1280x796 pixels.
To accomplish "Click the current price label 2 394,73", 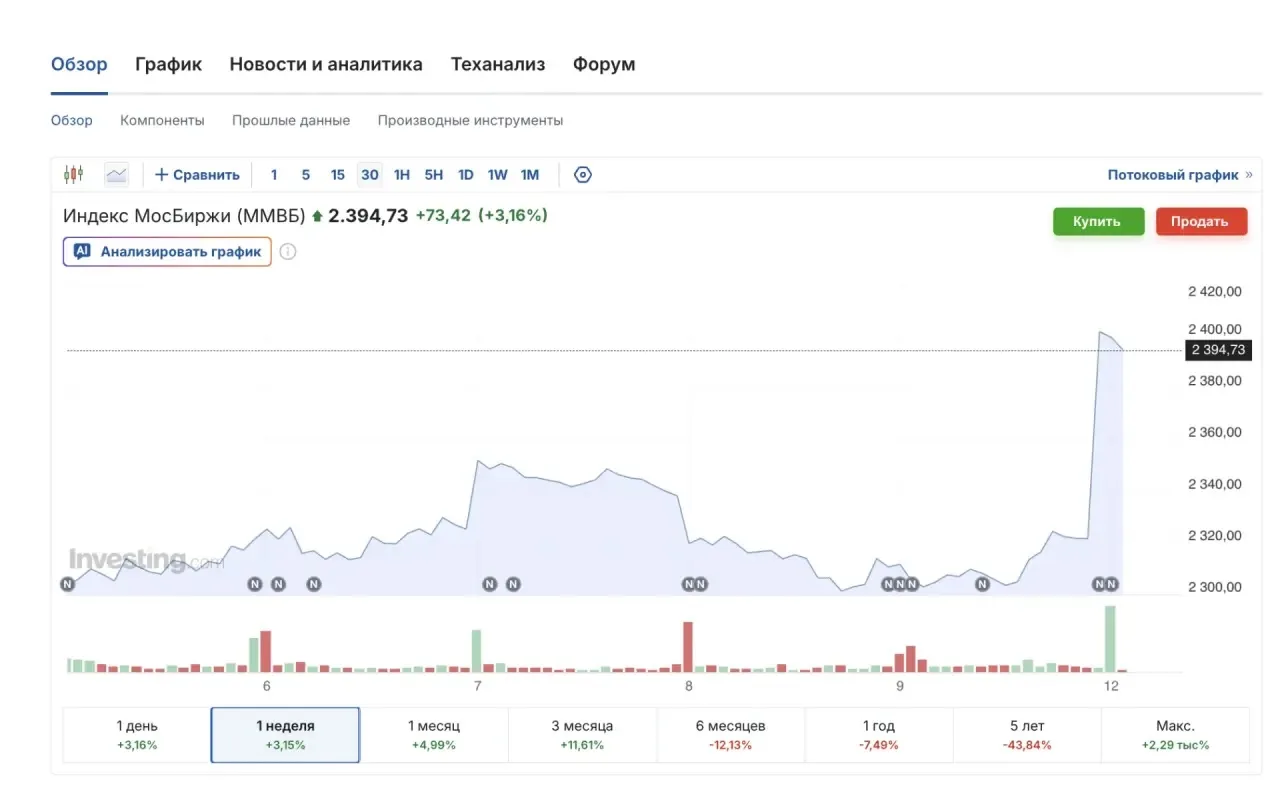I will [x=1218, y=350].
